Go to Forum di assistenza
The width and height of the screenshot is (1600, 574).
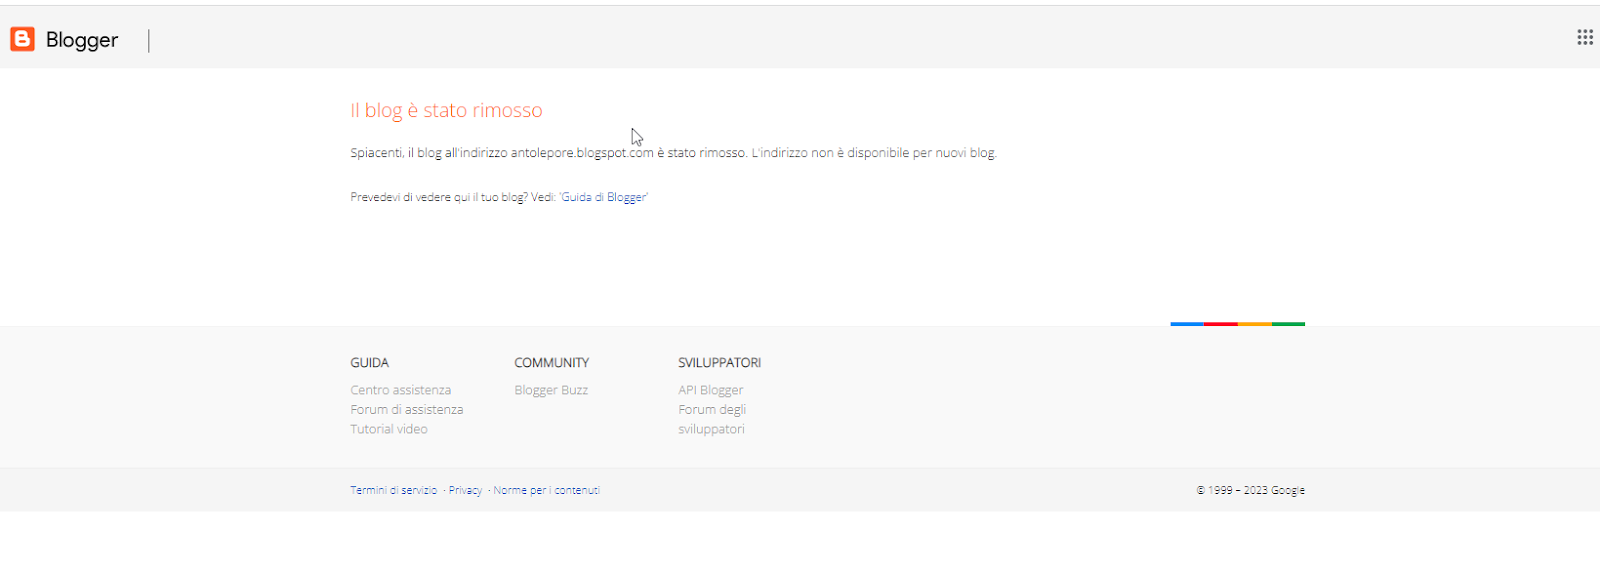pyautogui.click(x=406, y=409)
